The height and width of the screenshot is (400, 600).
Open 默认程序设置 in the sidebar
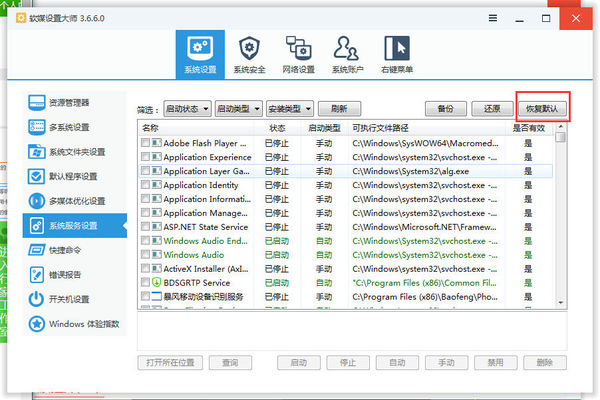[75, 176]
